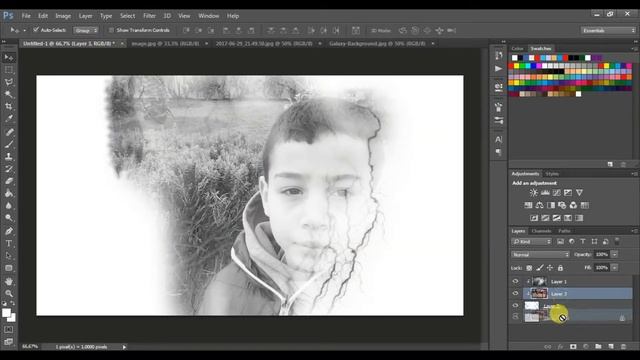640x360 pixels.
Task: Open the Character panel icon in collapsed dock
Action: [x=498, y=140]
